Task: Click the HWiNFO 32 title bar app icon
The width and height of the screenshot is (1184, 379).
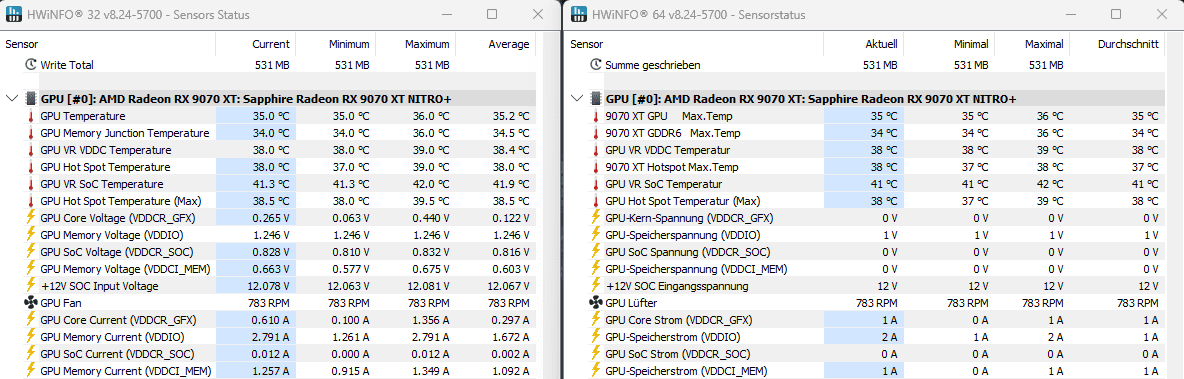Action: pyautogui.click(x=14, y=14)
